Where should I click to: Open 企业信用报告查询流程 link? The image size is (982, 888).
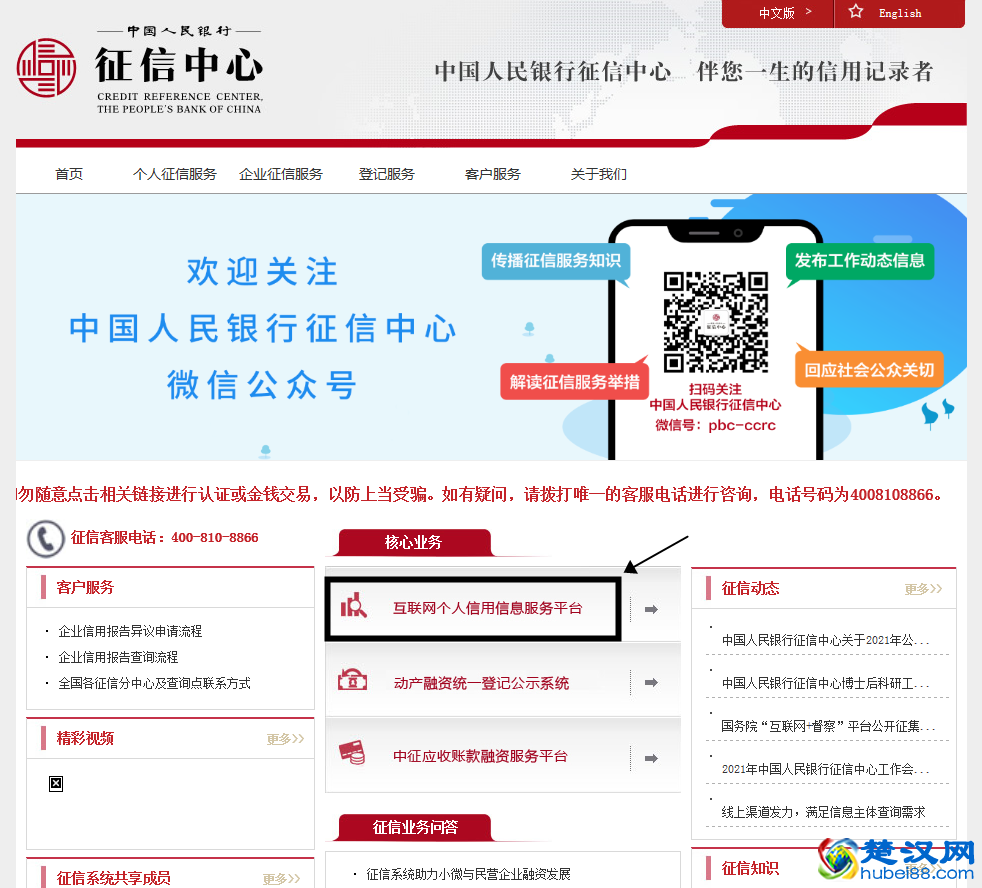pos(118,657)
